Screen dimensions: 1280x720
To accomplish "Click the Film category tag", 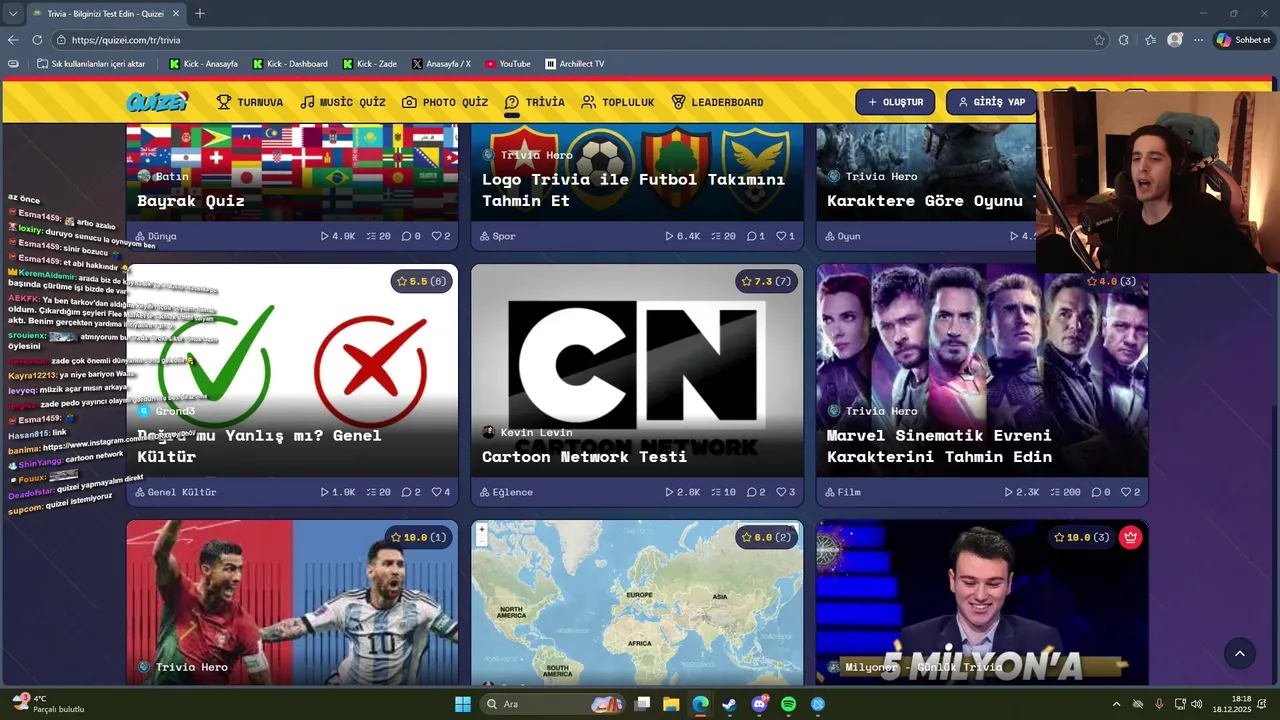I will click(x=843, y=492).
